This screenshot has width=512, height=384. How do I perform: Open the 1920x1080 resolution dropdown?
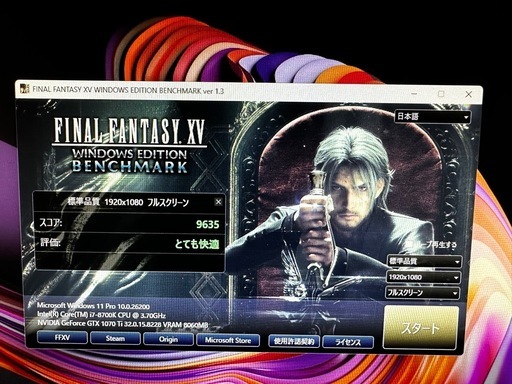click(x=424, y=277)
